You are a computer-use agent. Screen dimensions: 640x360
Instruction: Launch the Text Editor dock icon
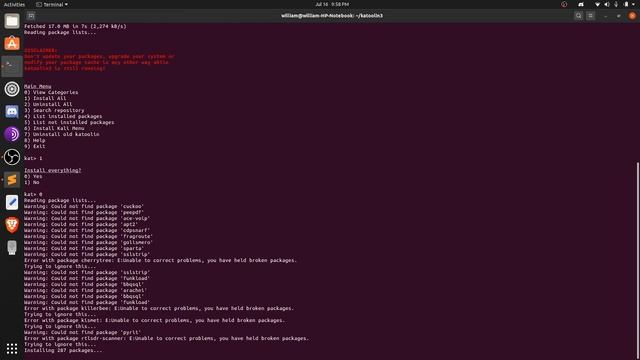[x=12, y=202]
